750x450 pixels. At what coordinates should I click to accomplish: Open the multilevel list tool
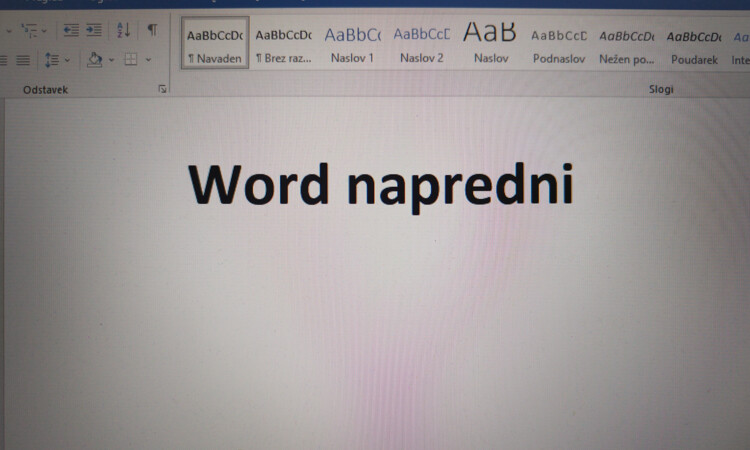30,31
